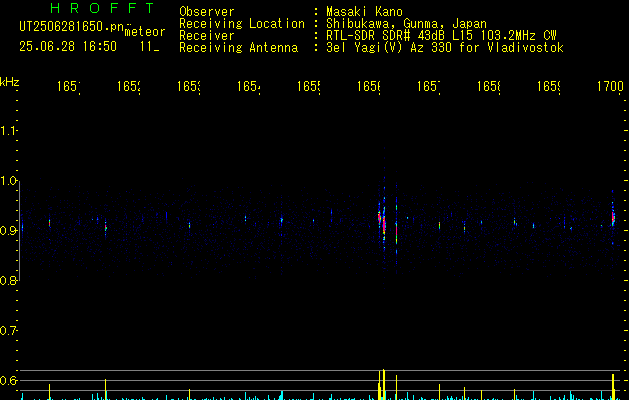Click the 1651 time axis marker
Image resolution: width=629 pixels, height=400 pixels.
pyautogui.click(x=68, y=86)
